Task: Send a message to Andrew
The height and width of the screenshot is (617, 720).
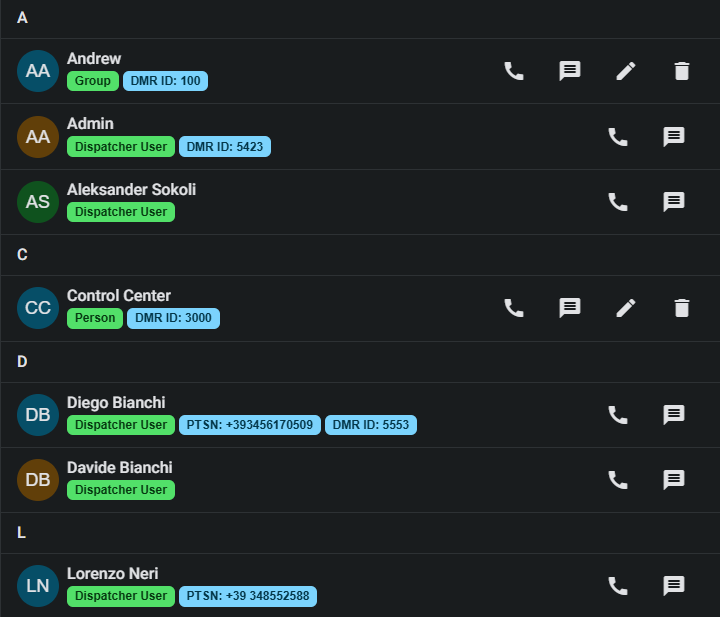Action: [570, 71]
